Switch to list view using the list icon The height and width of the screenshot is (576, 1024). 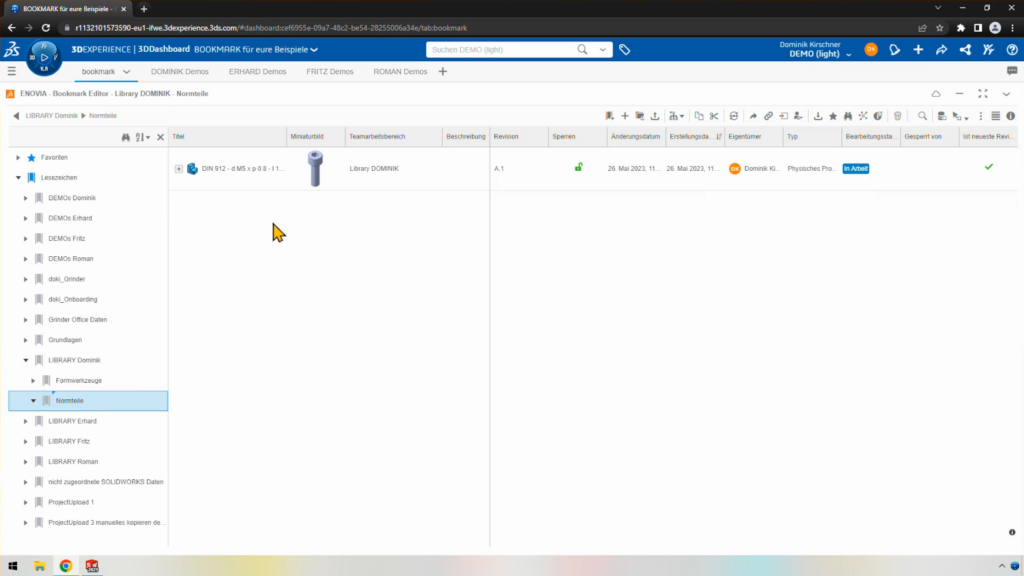pyautogui.click(x=994, y=116)
